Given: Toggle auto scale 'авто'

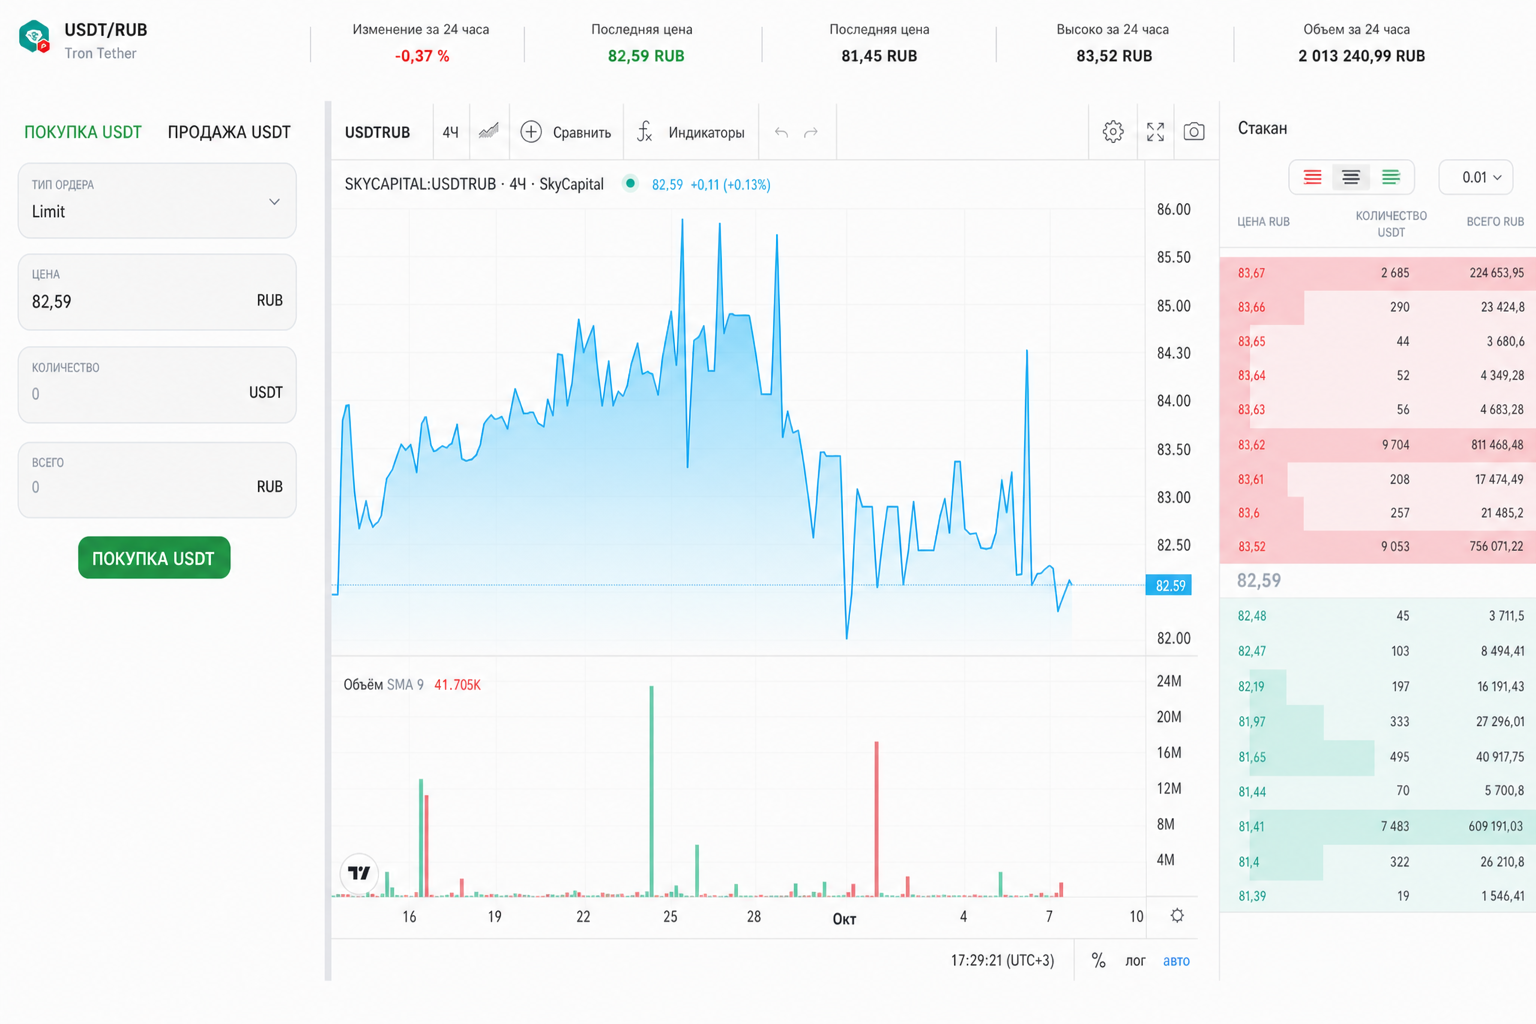Looking at the screenshot, I should [1176, 960].
